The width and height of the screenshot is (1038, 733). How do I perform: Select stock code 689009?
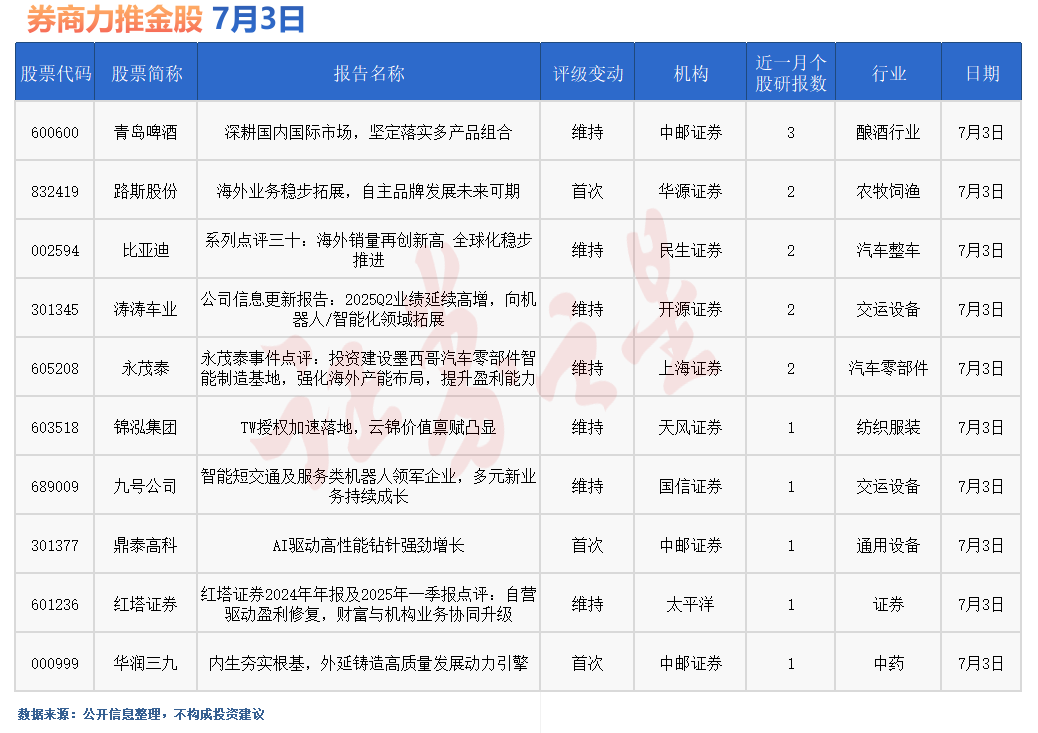[55, 486]
